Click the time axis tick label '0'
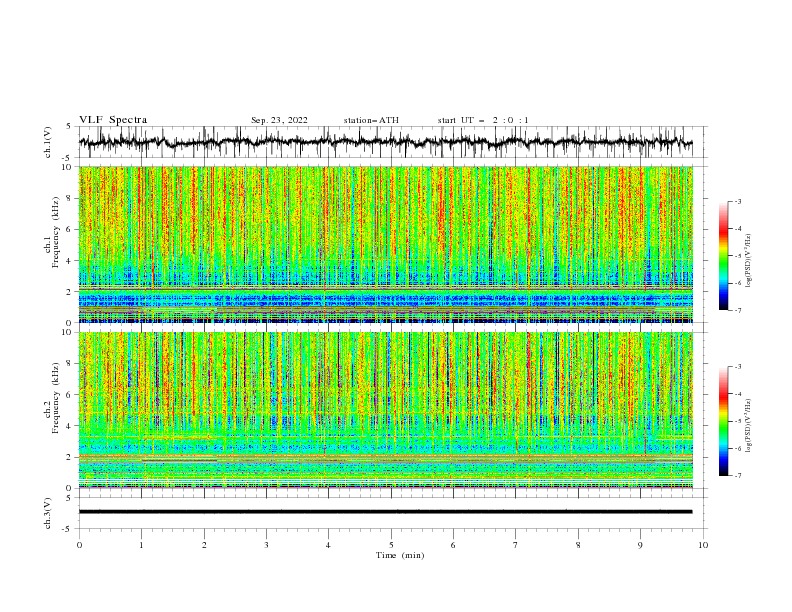The width and height of the screenshot is (792, 612). tap(79, 545)
